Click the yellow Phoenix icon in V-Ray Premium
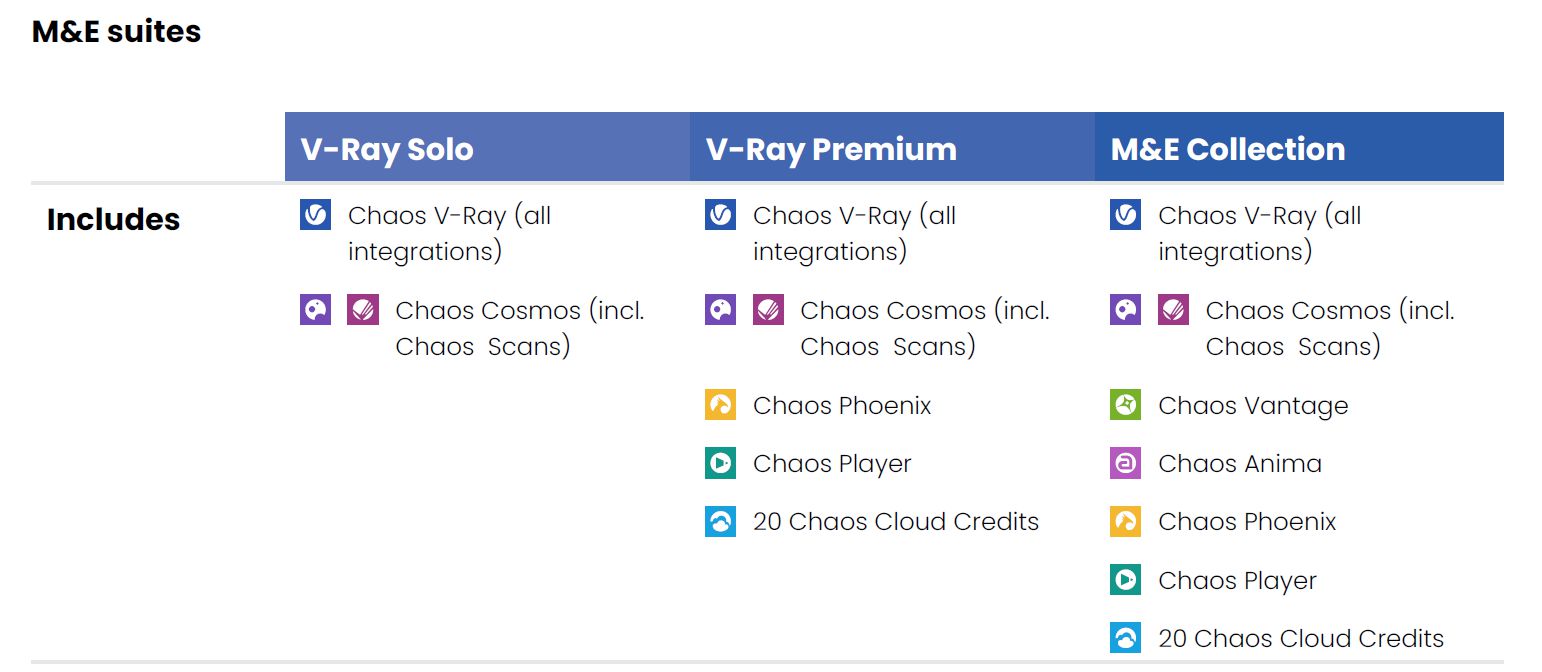The image size is (1542, 672). pyautogui.click(x=720, y=405)
